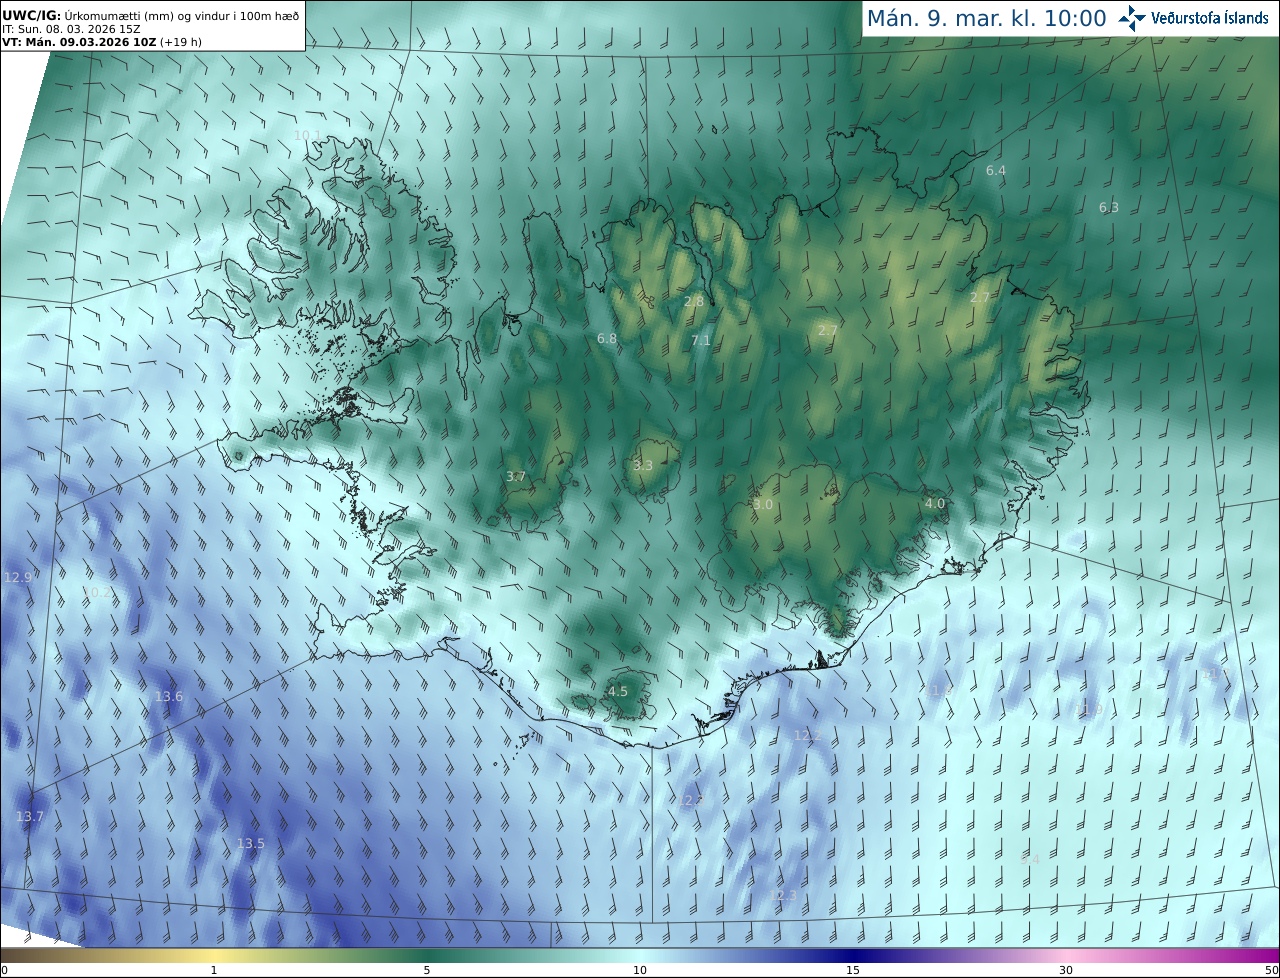This screenshot has width=1280, height=978.
Task: Click the 3.7 value label
Action: (516, 477)
